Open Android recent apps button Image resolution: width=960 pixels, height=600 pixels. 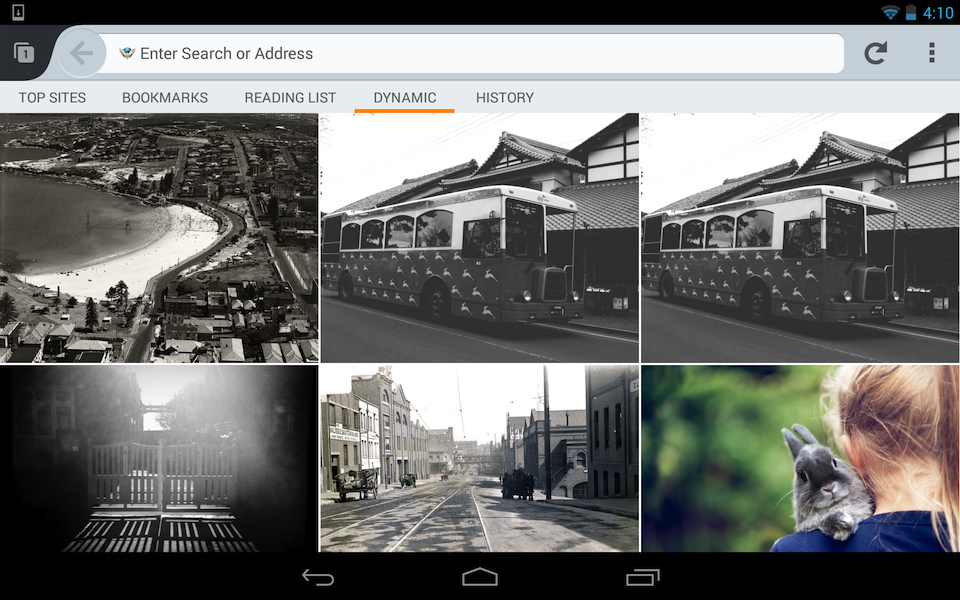point(642,577)
